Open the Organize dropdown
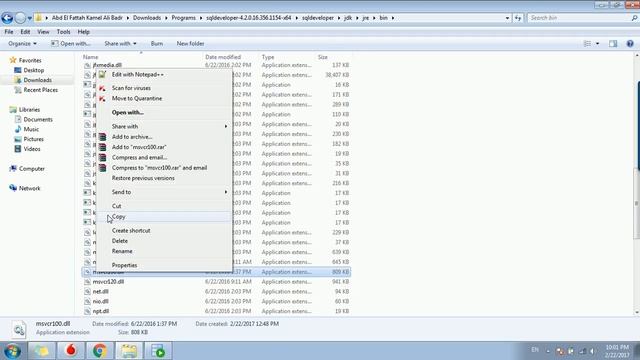The height and width of the screenshot is (360, 640). click(22, 44)
